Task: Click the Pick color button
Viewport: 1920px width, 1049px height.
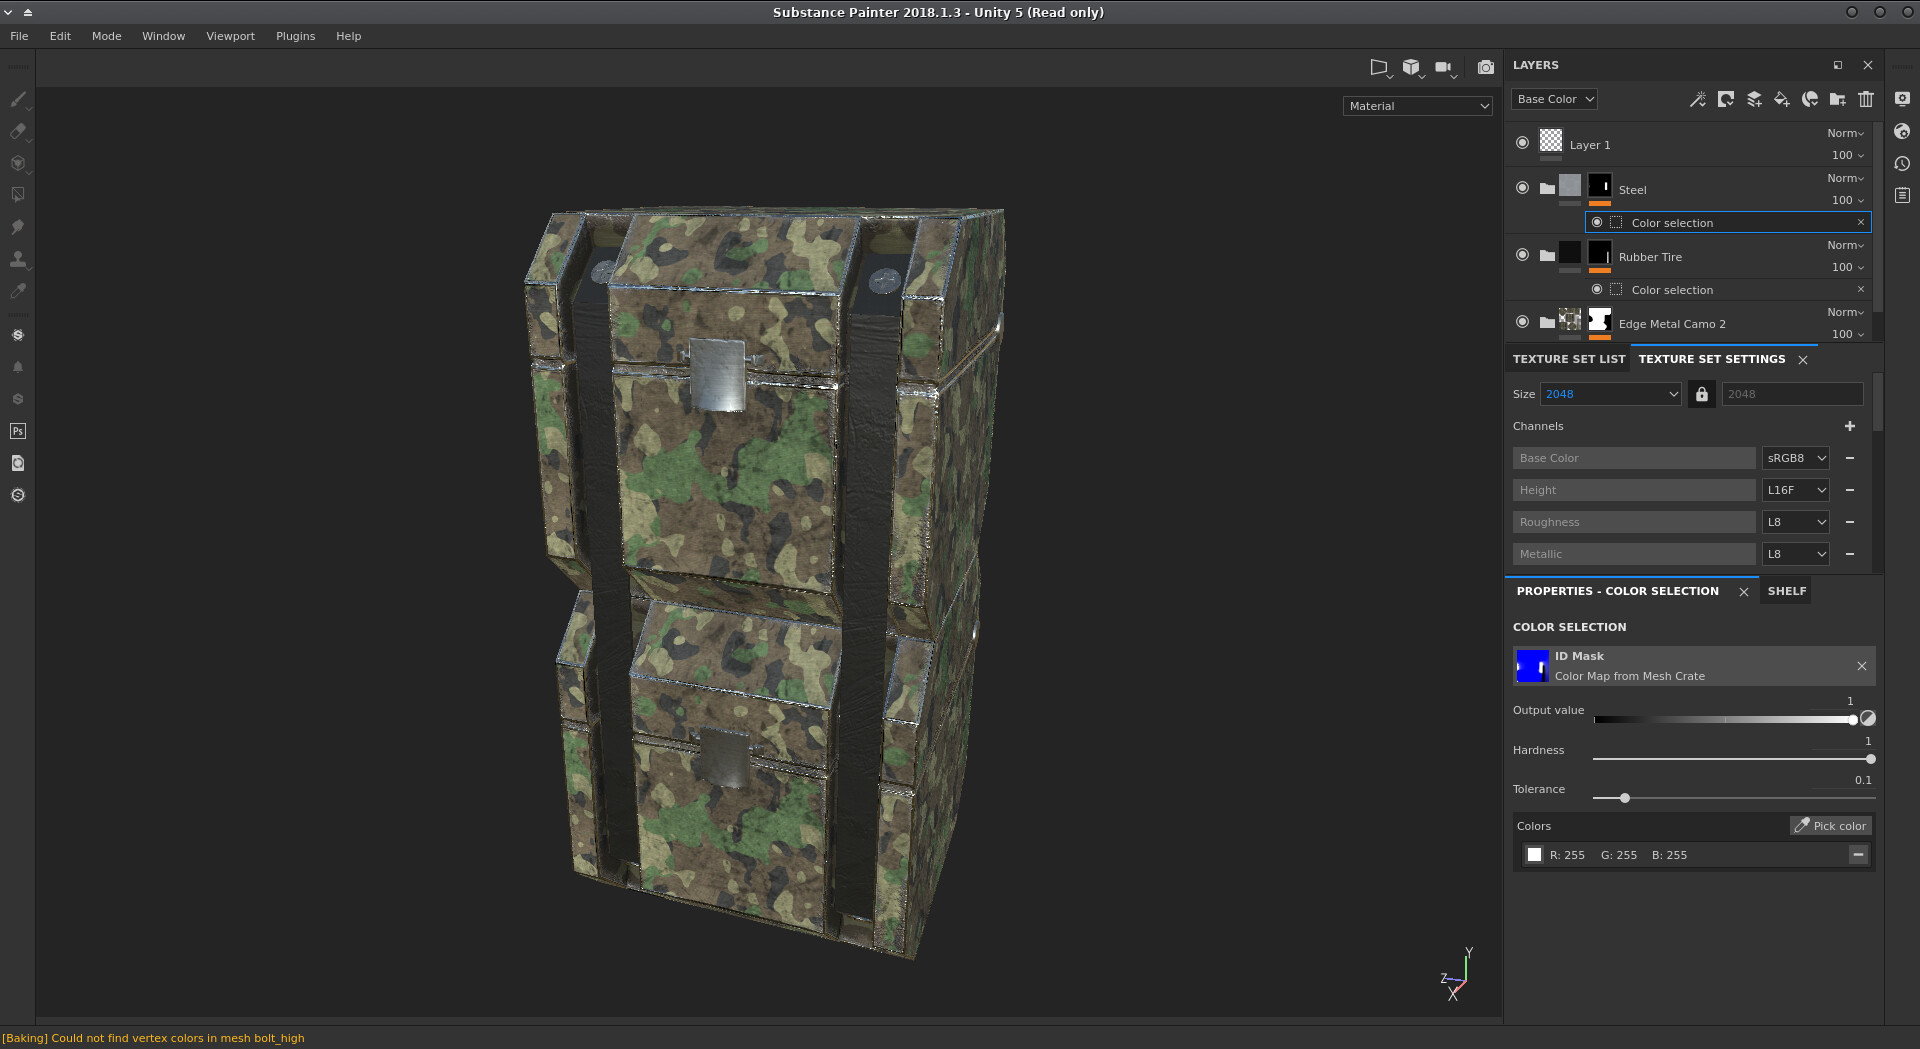Action: click(1830, 826)
